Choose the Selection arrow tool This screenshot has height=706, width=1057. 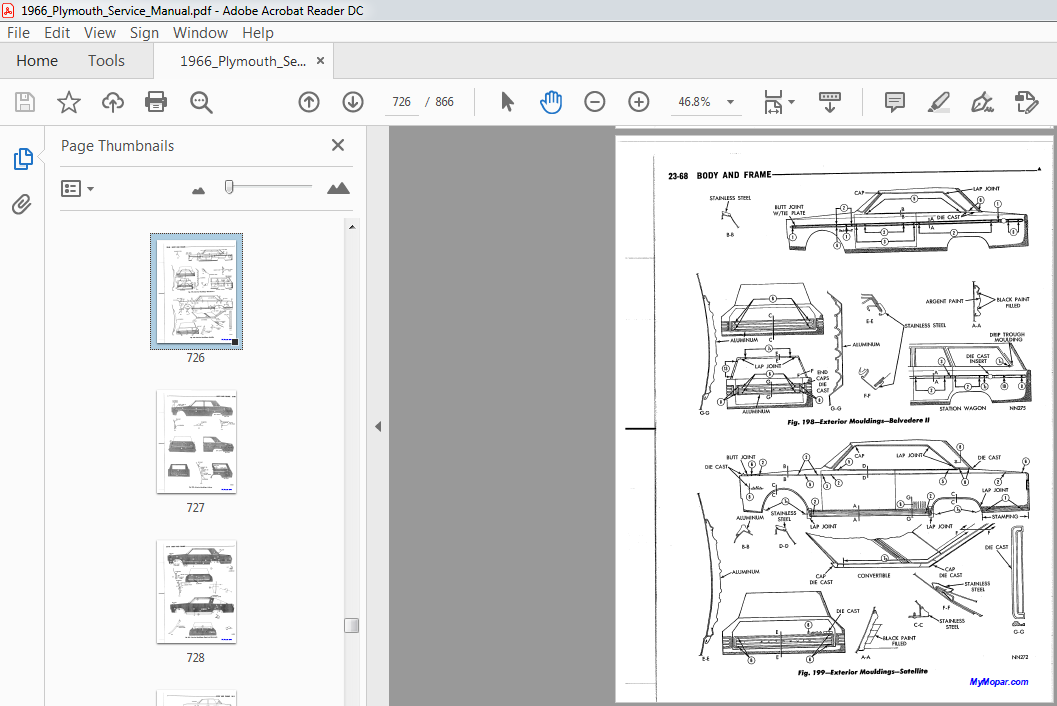pos(507,102)
